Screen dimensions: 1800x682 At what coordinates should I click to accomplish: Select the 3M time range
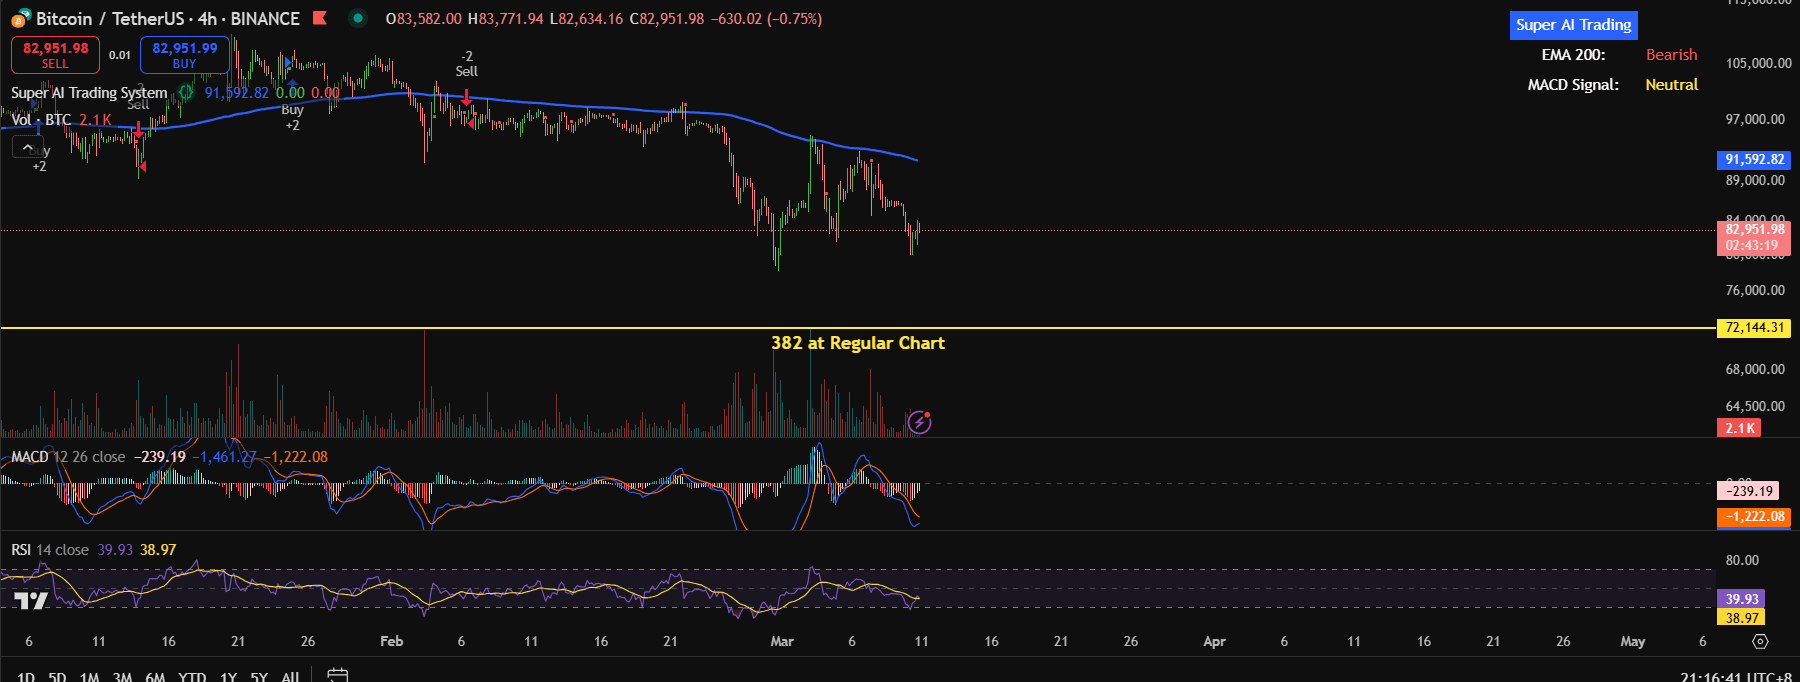coord(122,677)
